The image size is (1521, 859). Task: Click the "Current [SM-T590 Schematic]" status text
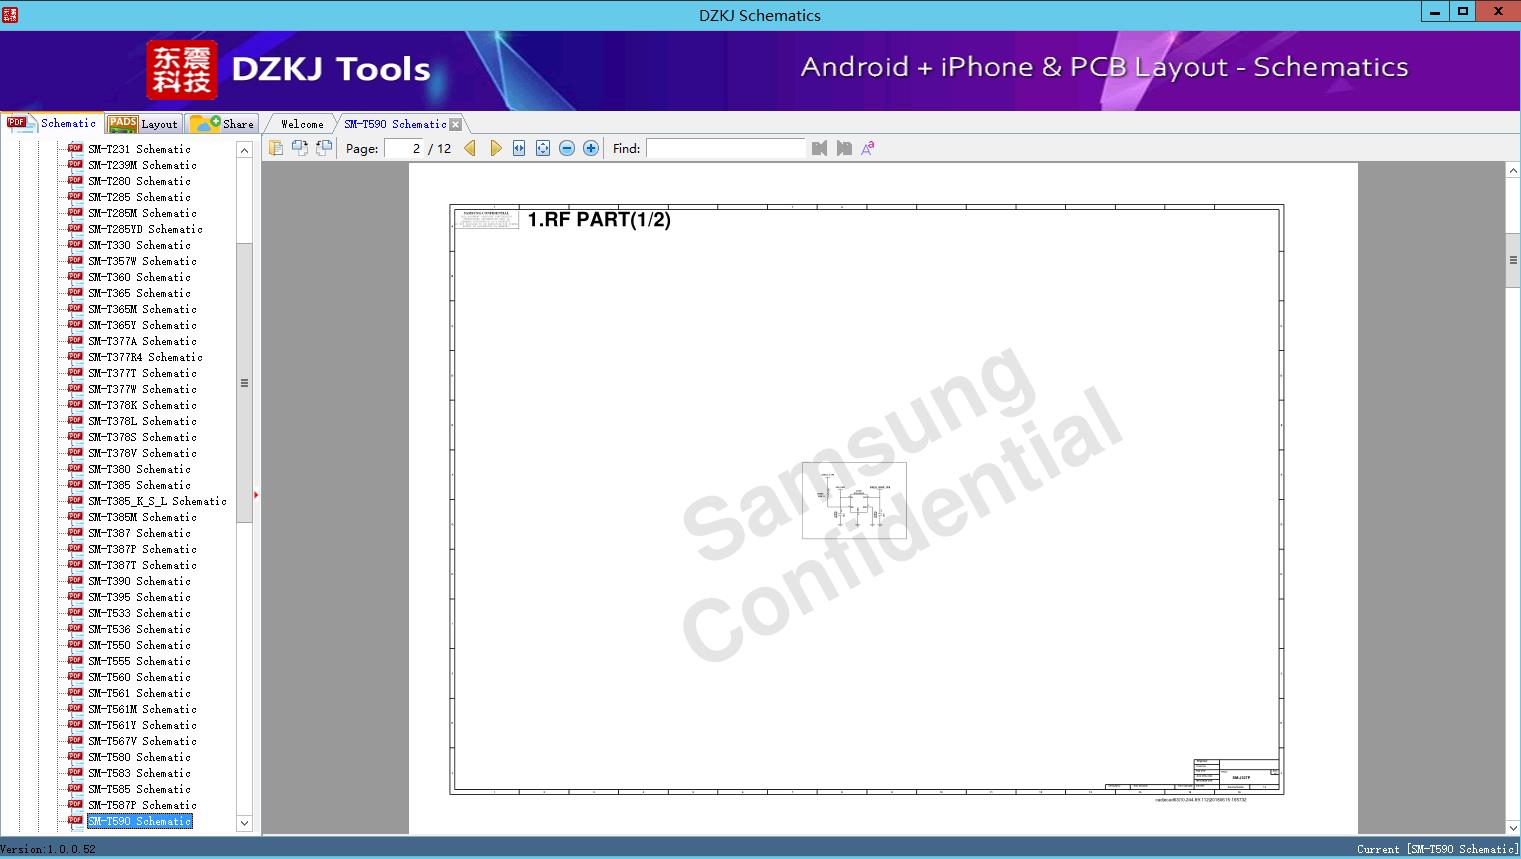[x=1437, y=849]
